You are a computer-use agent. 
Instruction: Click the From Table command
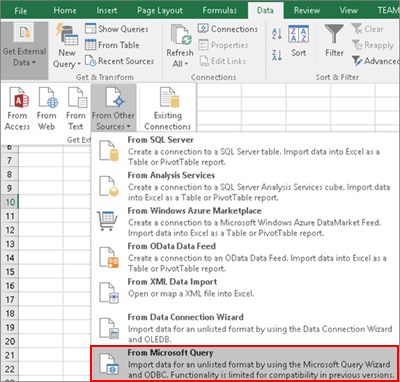(112, 45)
